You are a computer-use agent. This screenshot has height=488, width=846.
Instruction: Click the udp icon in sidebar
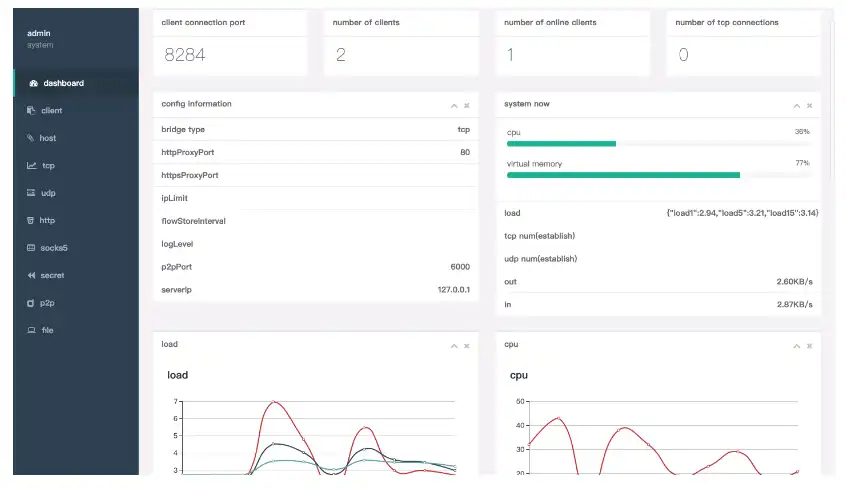point(31,193)
